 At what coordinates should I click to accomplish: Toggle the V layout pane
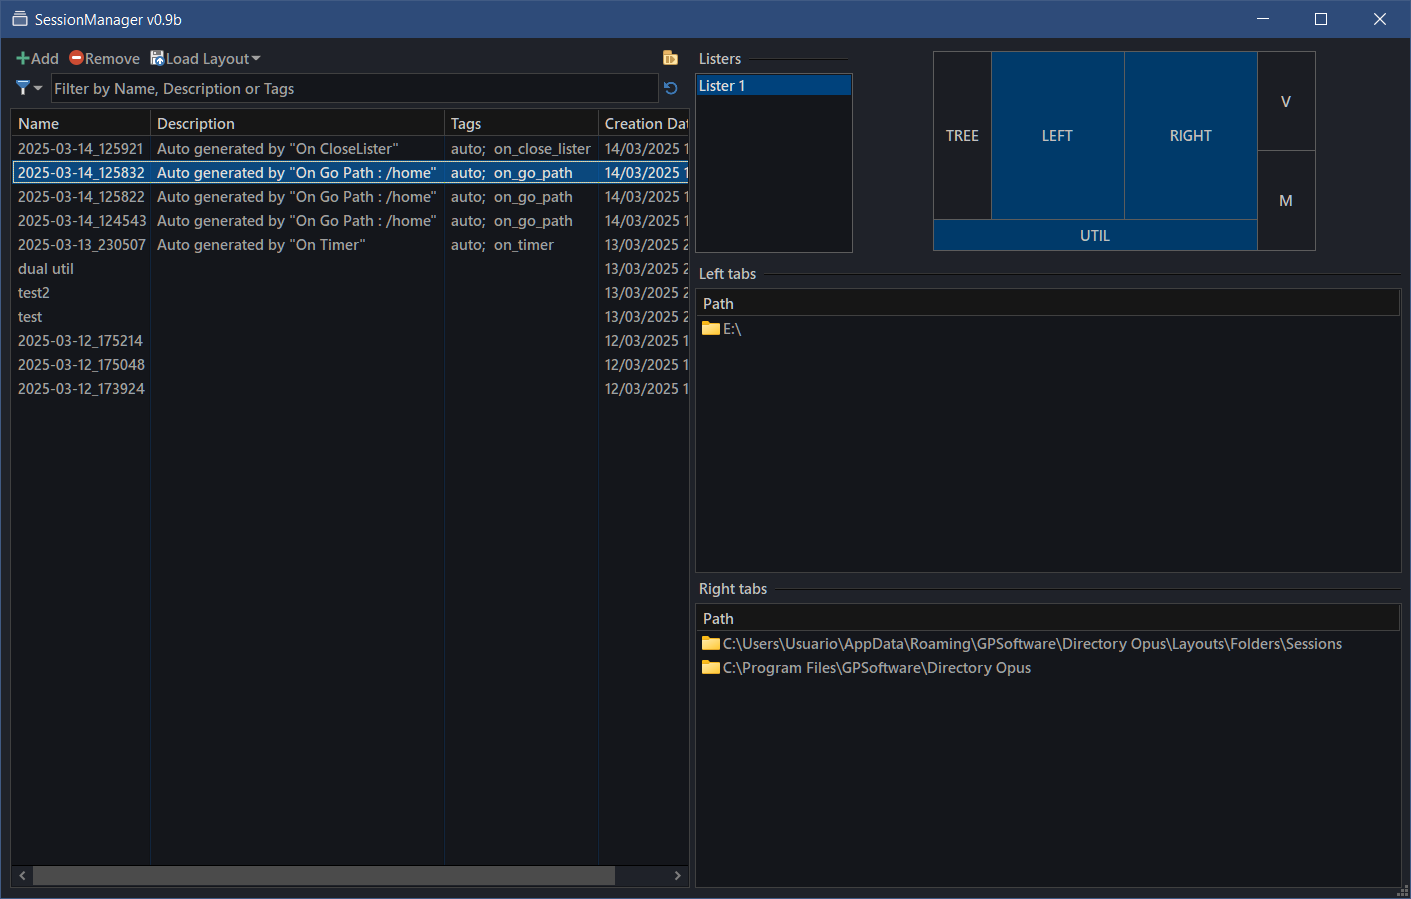click(x=1286, y=101)
